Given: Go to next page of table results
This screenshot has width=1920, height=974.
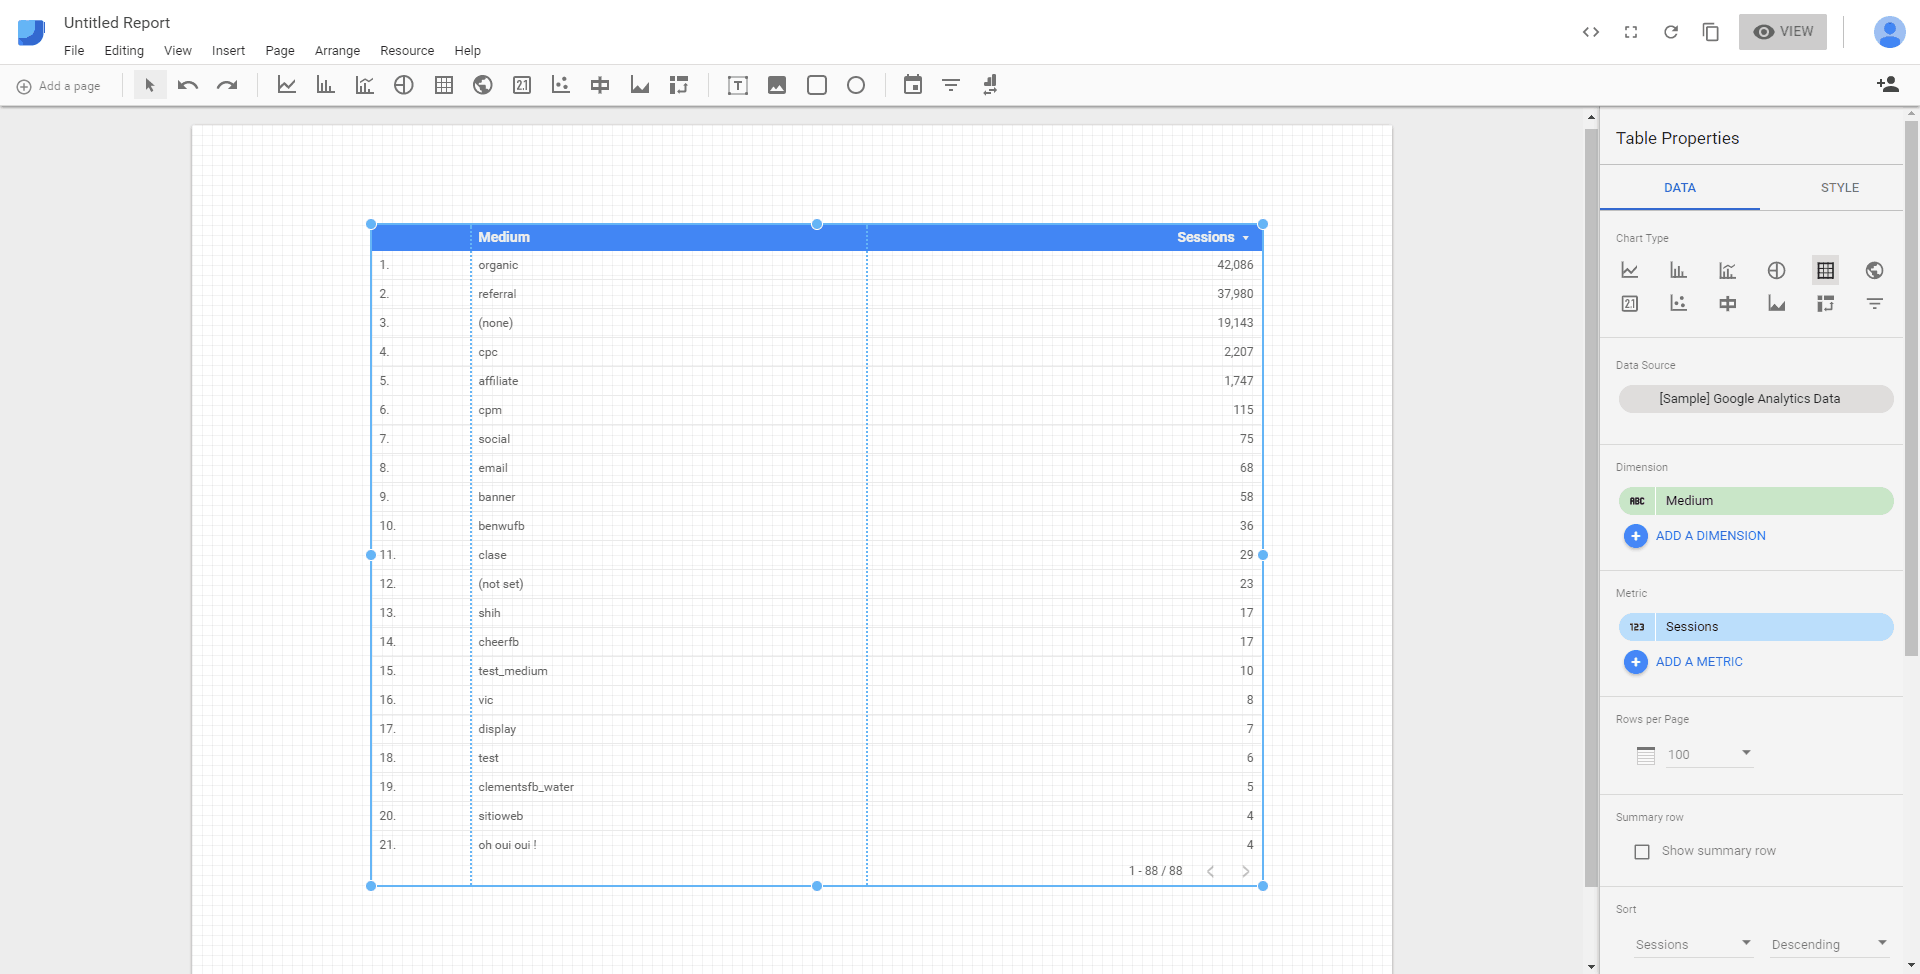Looking at the screenshot, I should click(1246, 870).
